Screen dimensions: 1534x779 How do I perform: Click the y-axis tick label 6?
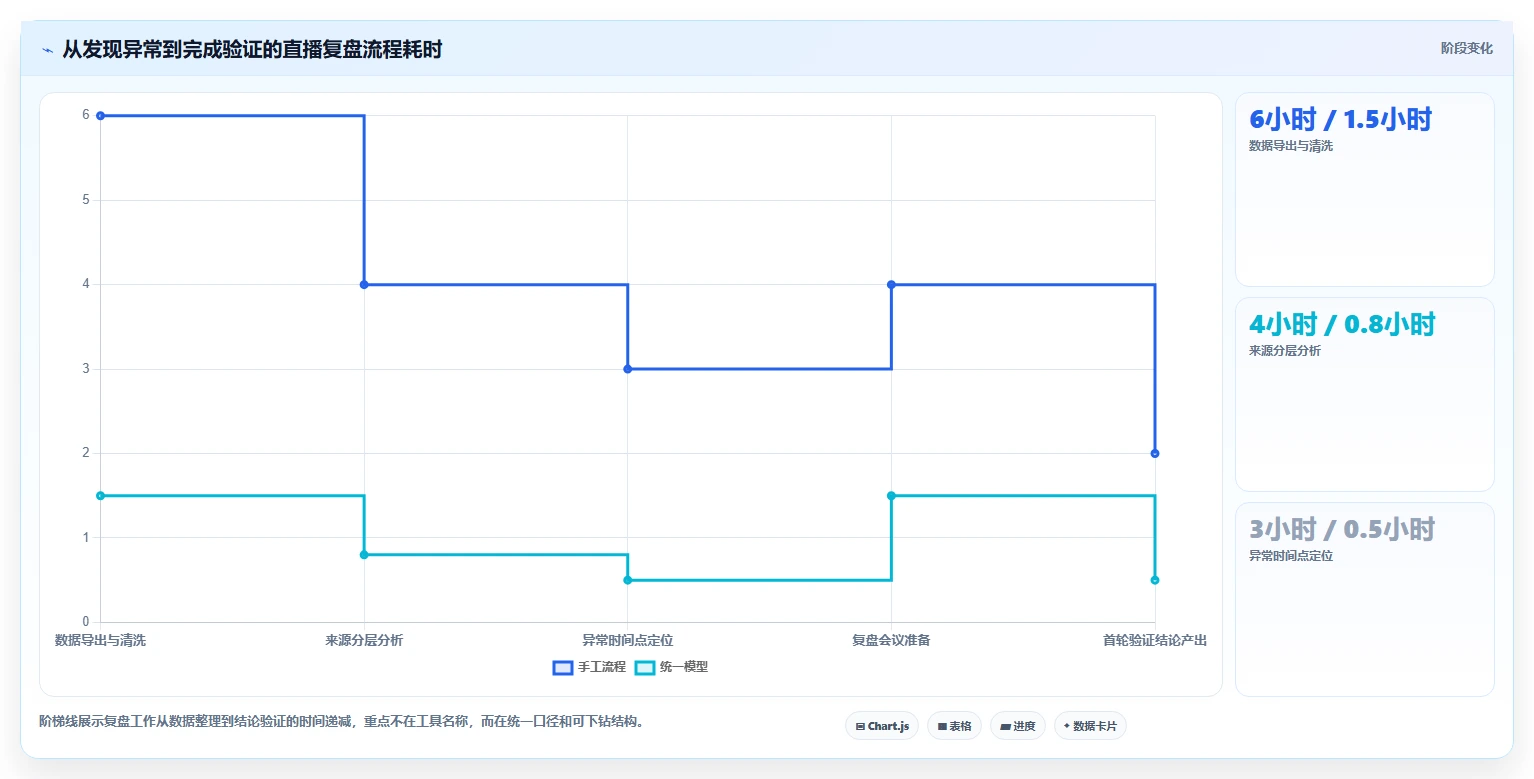86,115
